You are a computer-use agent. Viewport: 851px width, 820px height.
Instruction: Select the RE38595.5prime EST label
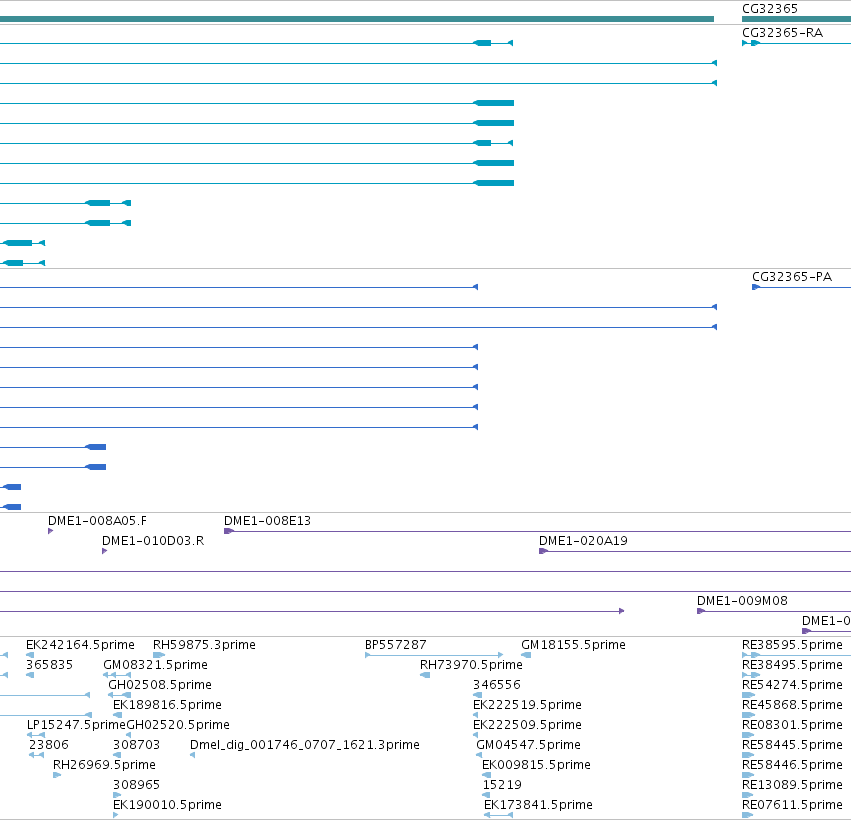[x=792, y=645]
